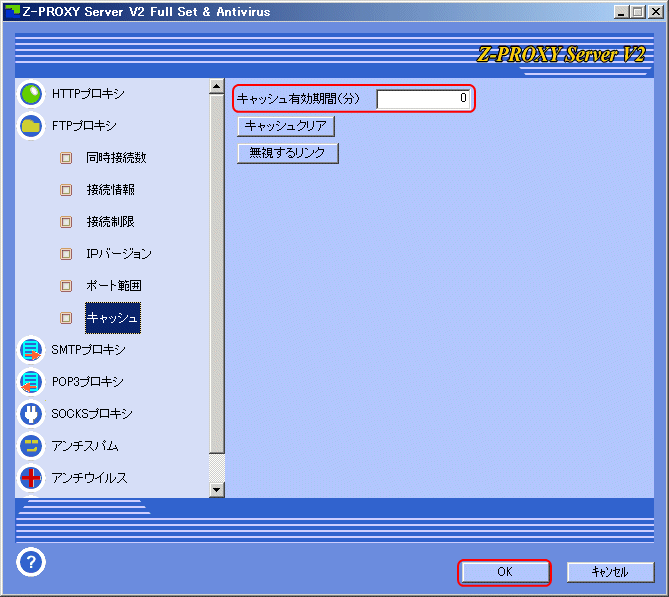Select POP3プロキシ in the sidebar
The width and height of the screenshot is (669, 597).
point(87,382)
